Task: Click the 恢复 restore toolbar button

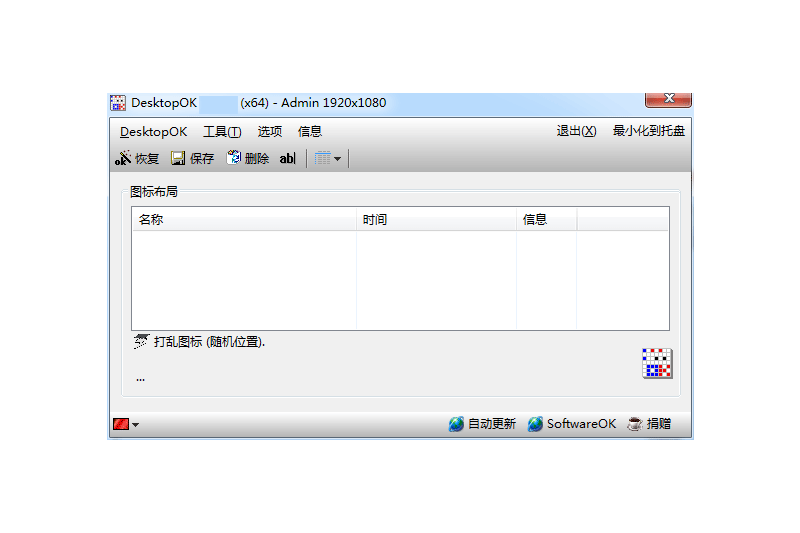Action: 137,159
